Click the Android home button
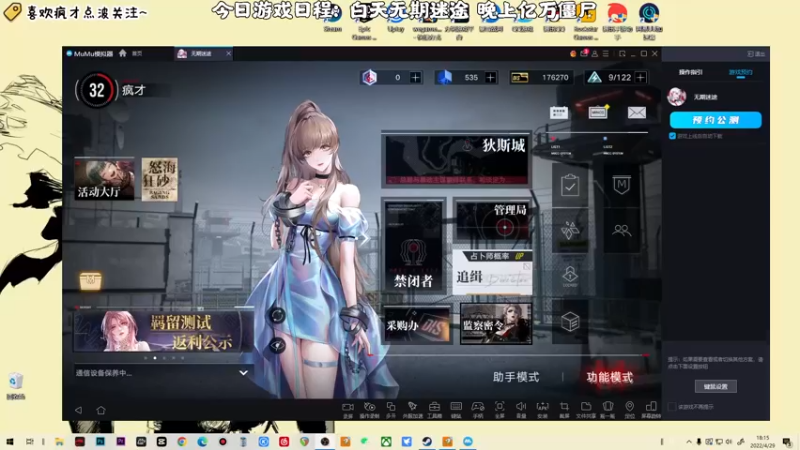The height and width of the screenshot is (450, 800). pos(101,410)
